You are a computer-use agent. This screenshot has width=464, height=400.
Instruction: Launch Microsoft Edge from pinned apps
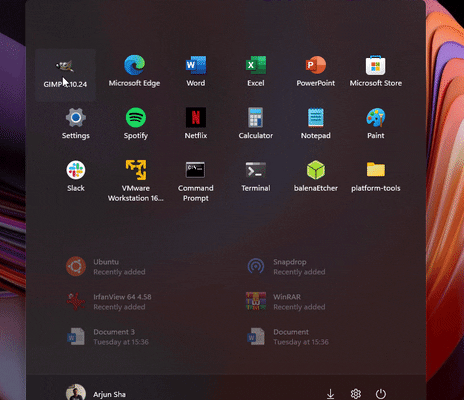click(x=134, y=72)
